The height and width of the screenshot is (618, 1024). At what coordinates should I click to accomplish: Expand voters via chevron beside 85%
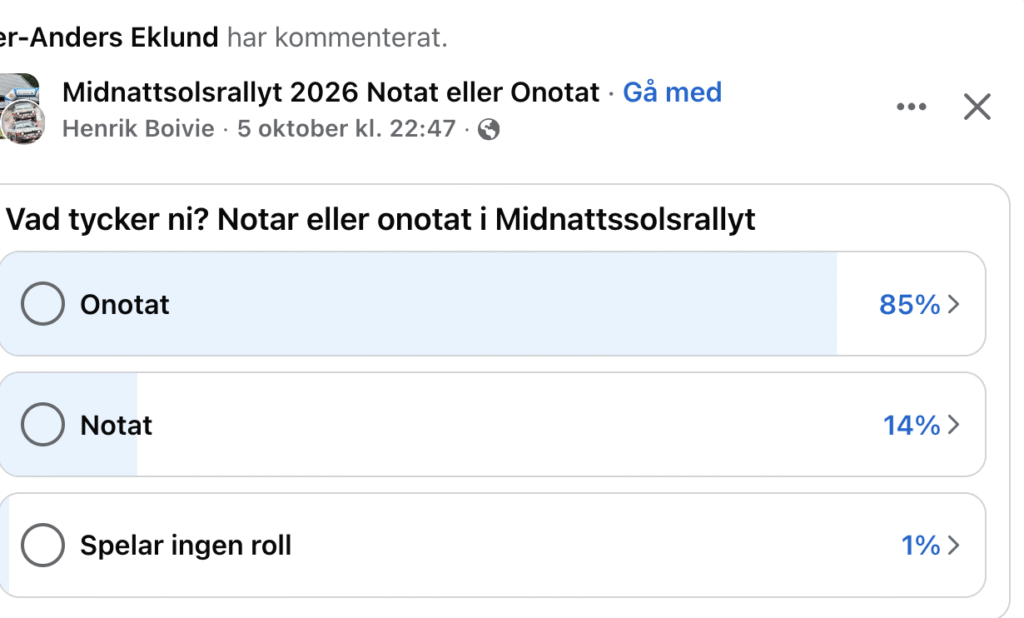(x=953, y=304)
